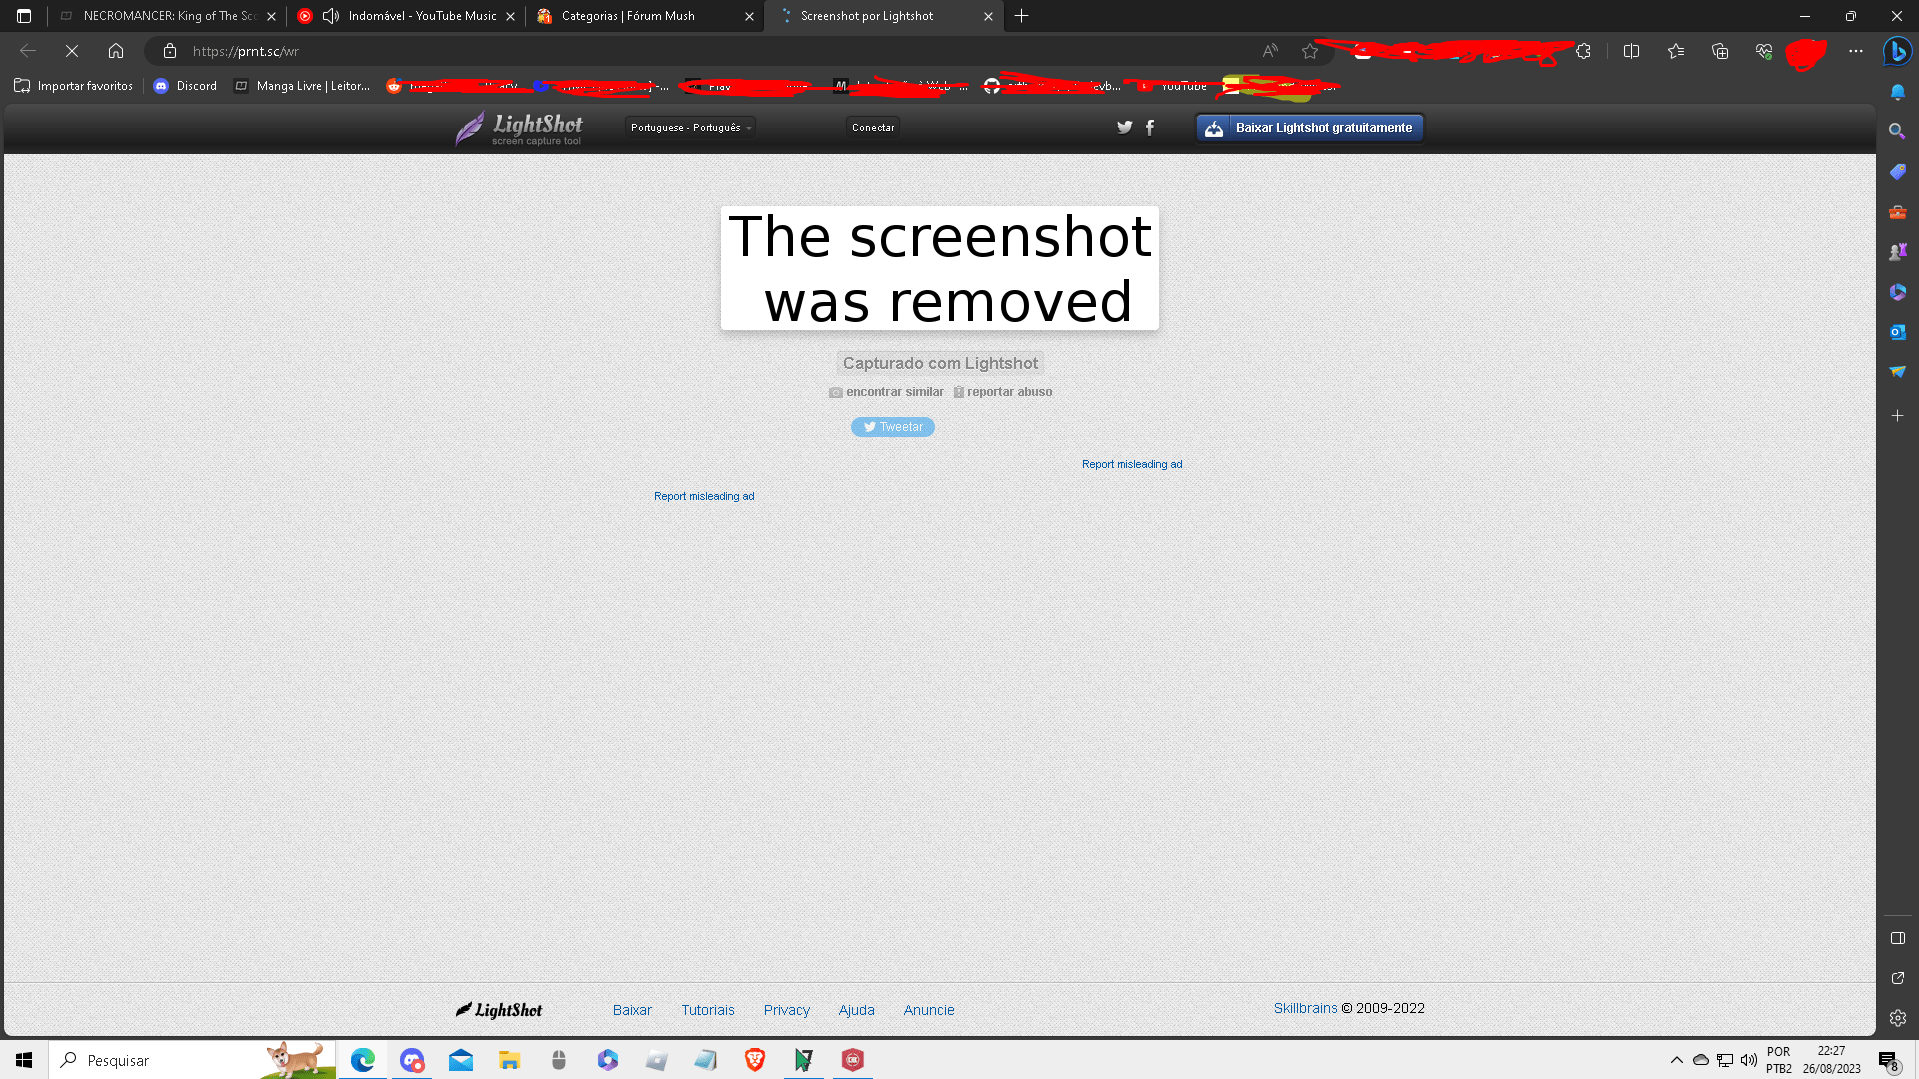Screen dimensions: 1919x1079
Task: Click the taskbar Pesquisar search box
Action: click(x=193, y=1060)
